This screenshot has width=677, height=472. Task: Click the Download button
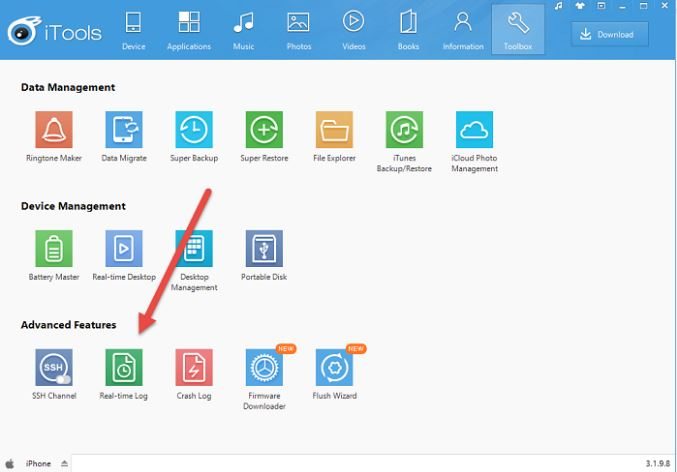(x=609, y=34)
